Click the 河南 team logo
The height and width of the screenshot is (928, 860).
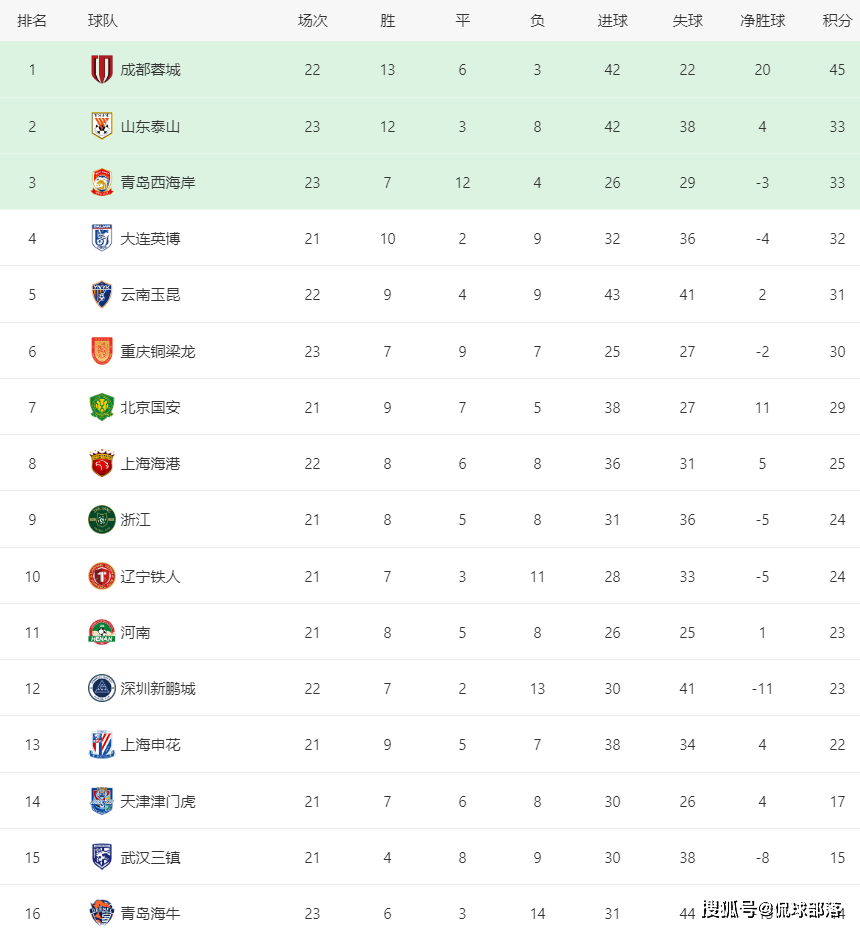tap(102, 632)
